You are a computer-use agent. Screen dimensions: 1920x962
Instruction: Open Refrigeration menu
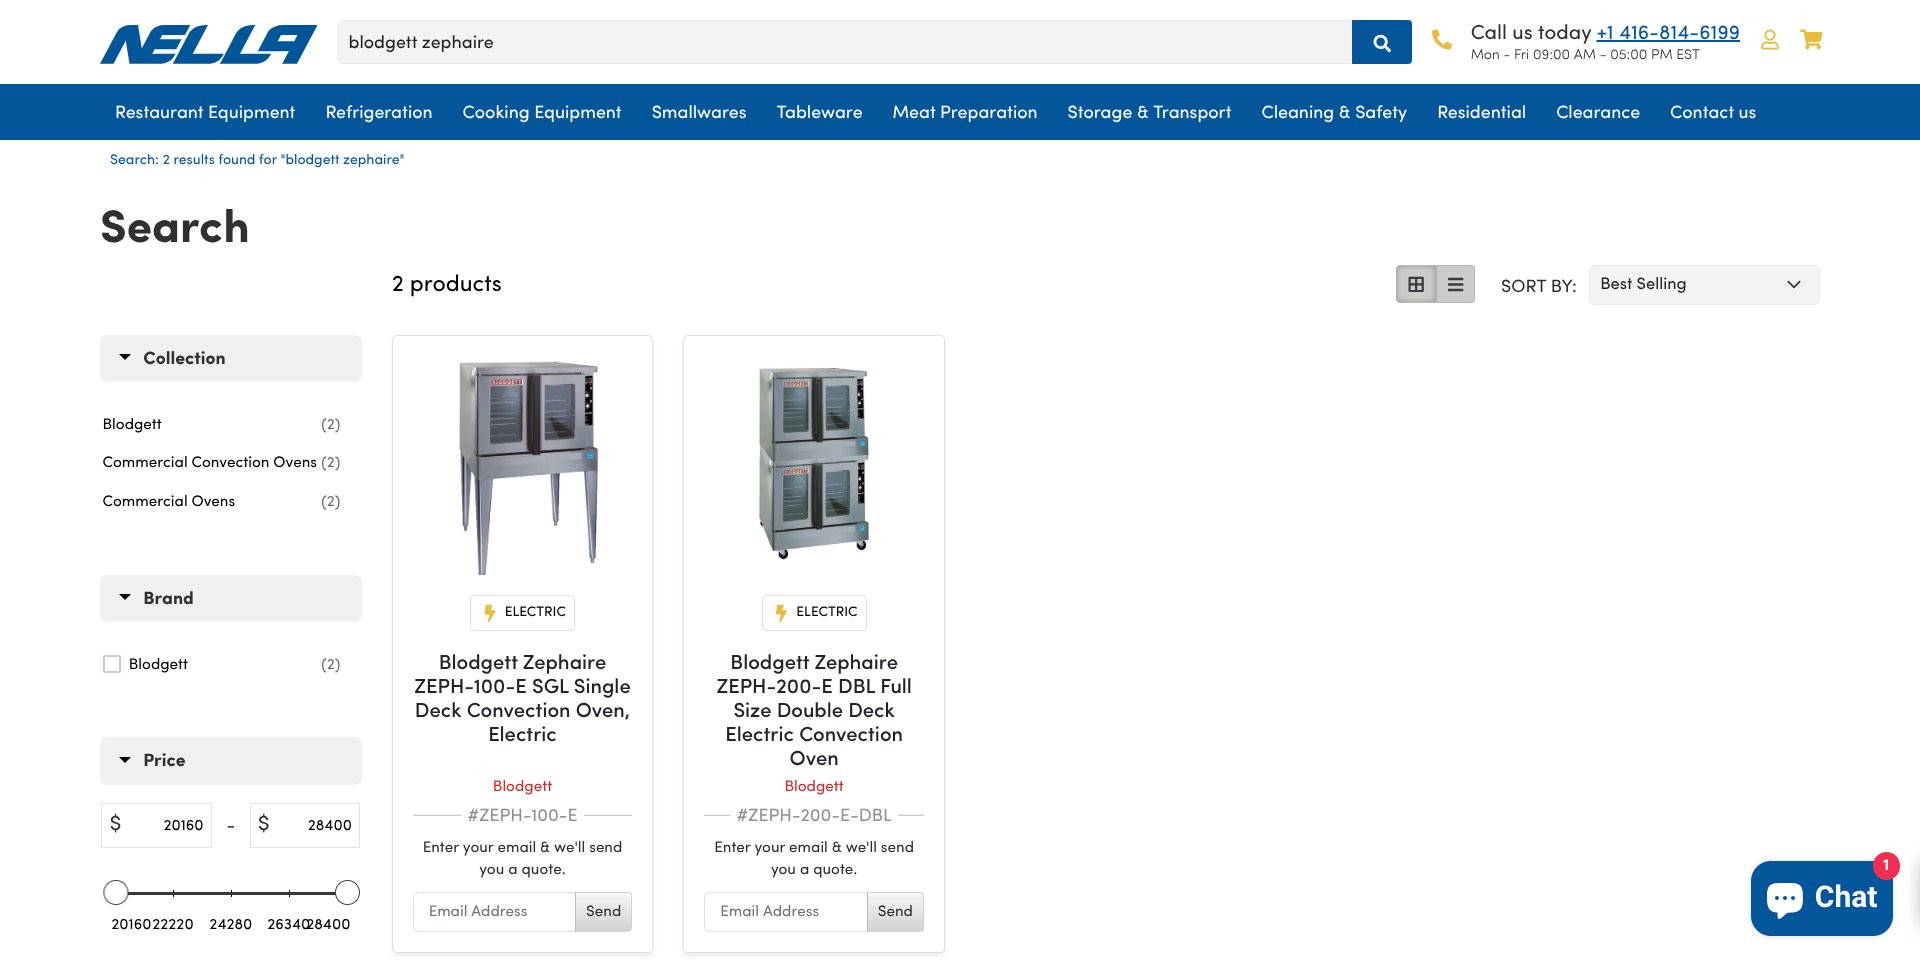click(379, 112)
